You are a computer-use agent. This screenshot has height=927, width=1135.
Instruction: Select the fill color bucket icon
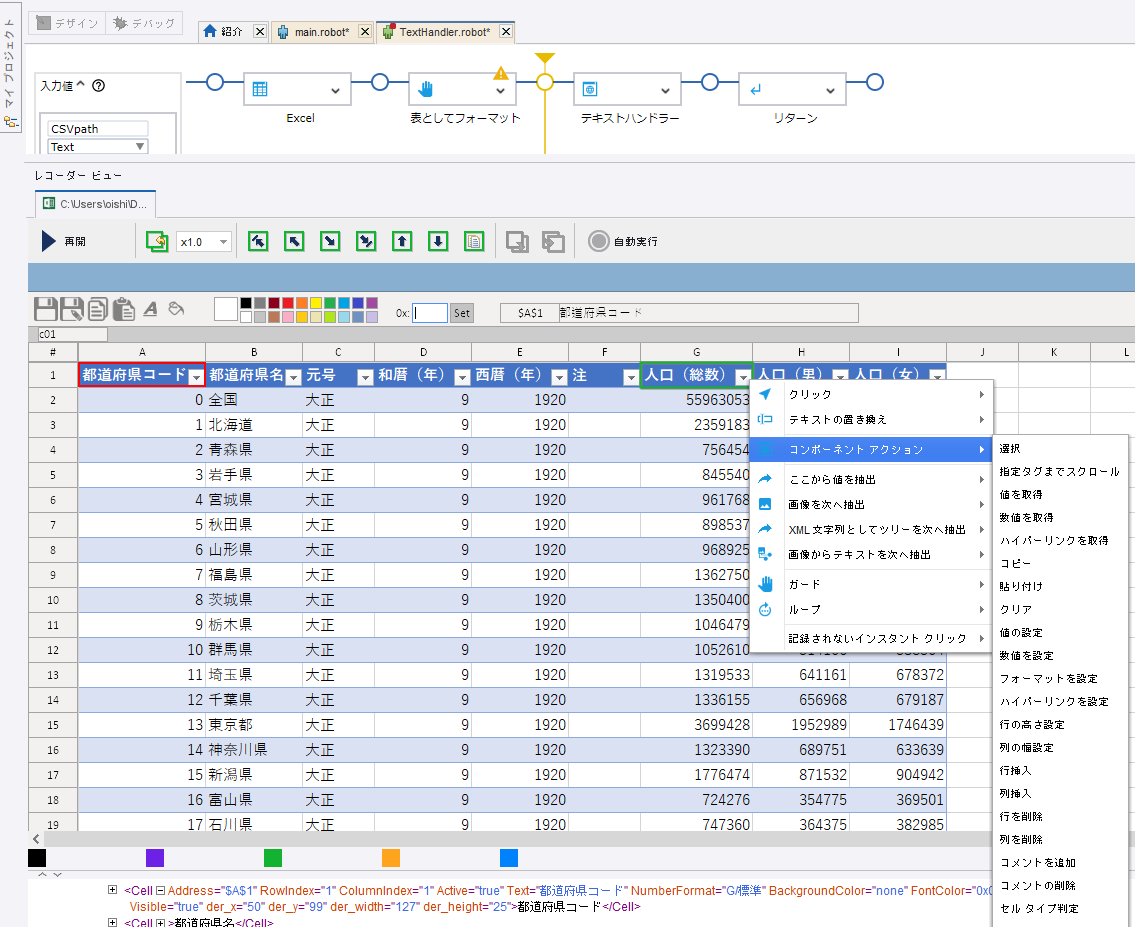176,308
